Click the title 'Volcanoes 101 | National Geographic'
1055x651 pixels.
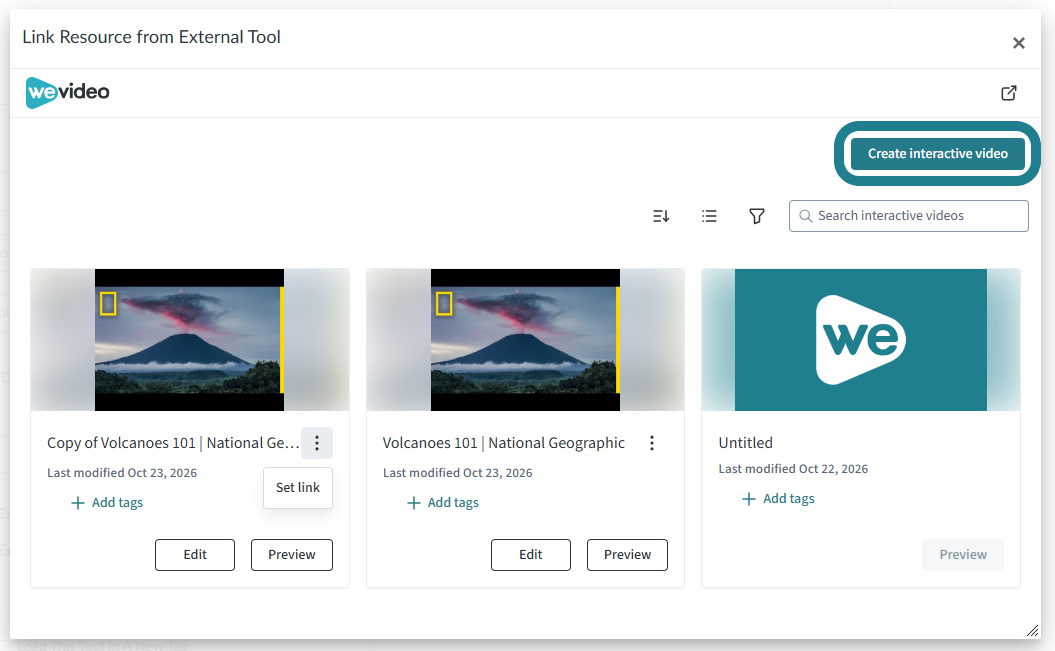(504, 443)
